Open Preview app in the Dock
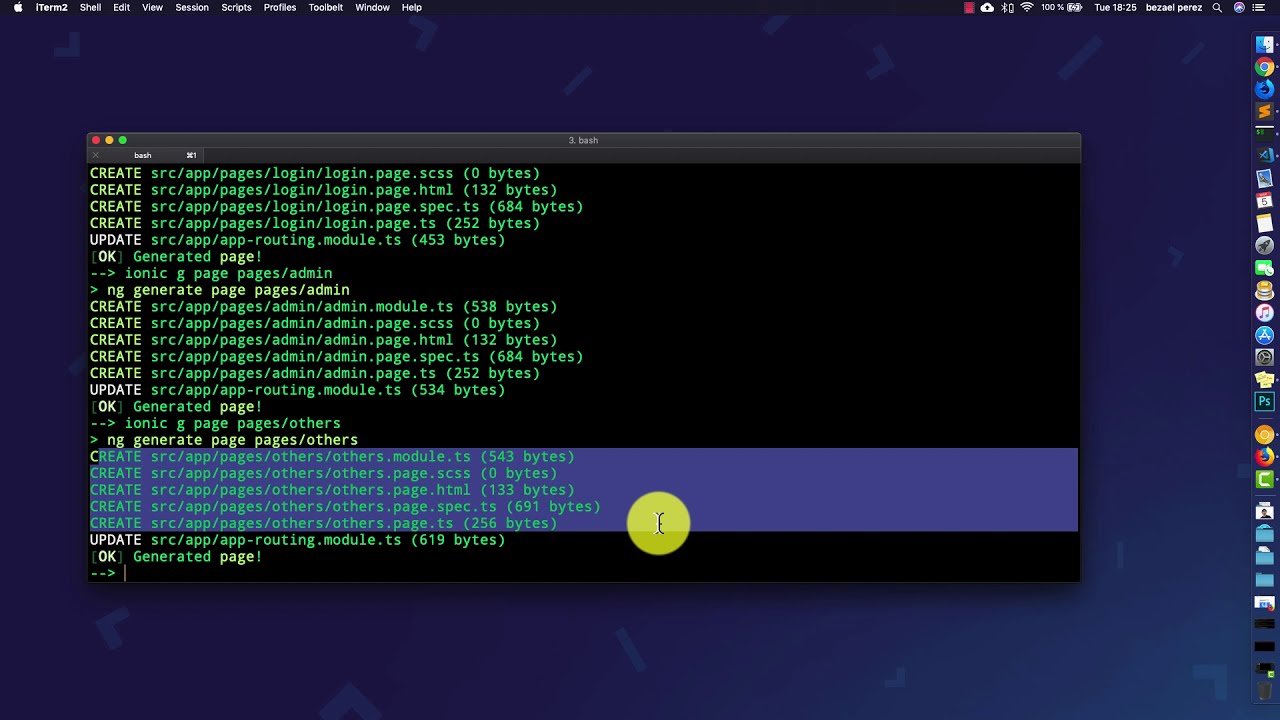Viewport: 1280px width, 720px height. [1265, 179]
